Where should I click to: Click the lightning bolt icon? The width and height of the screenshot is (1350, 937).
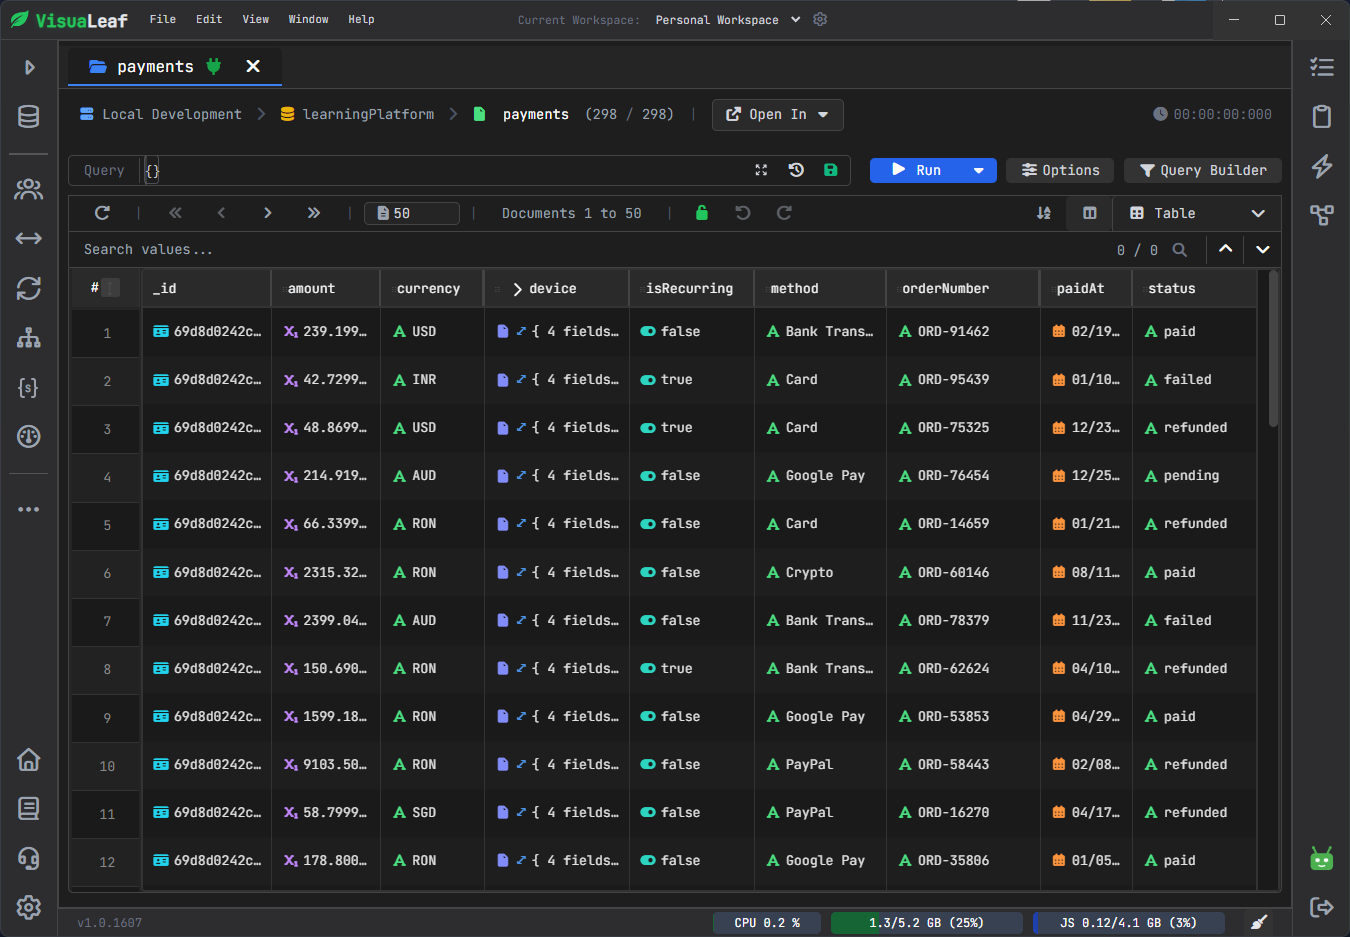(1322, 166)
